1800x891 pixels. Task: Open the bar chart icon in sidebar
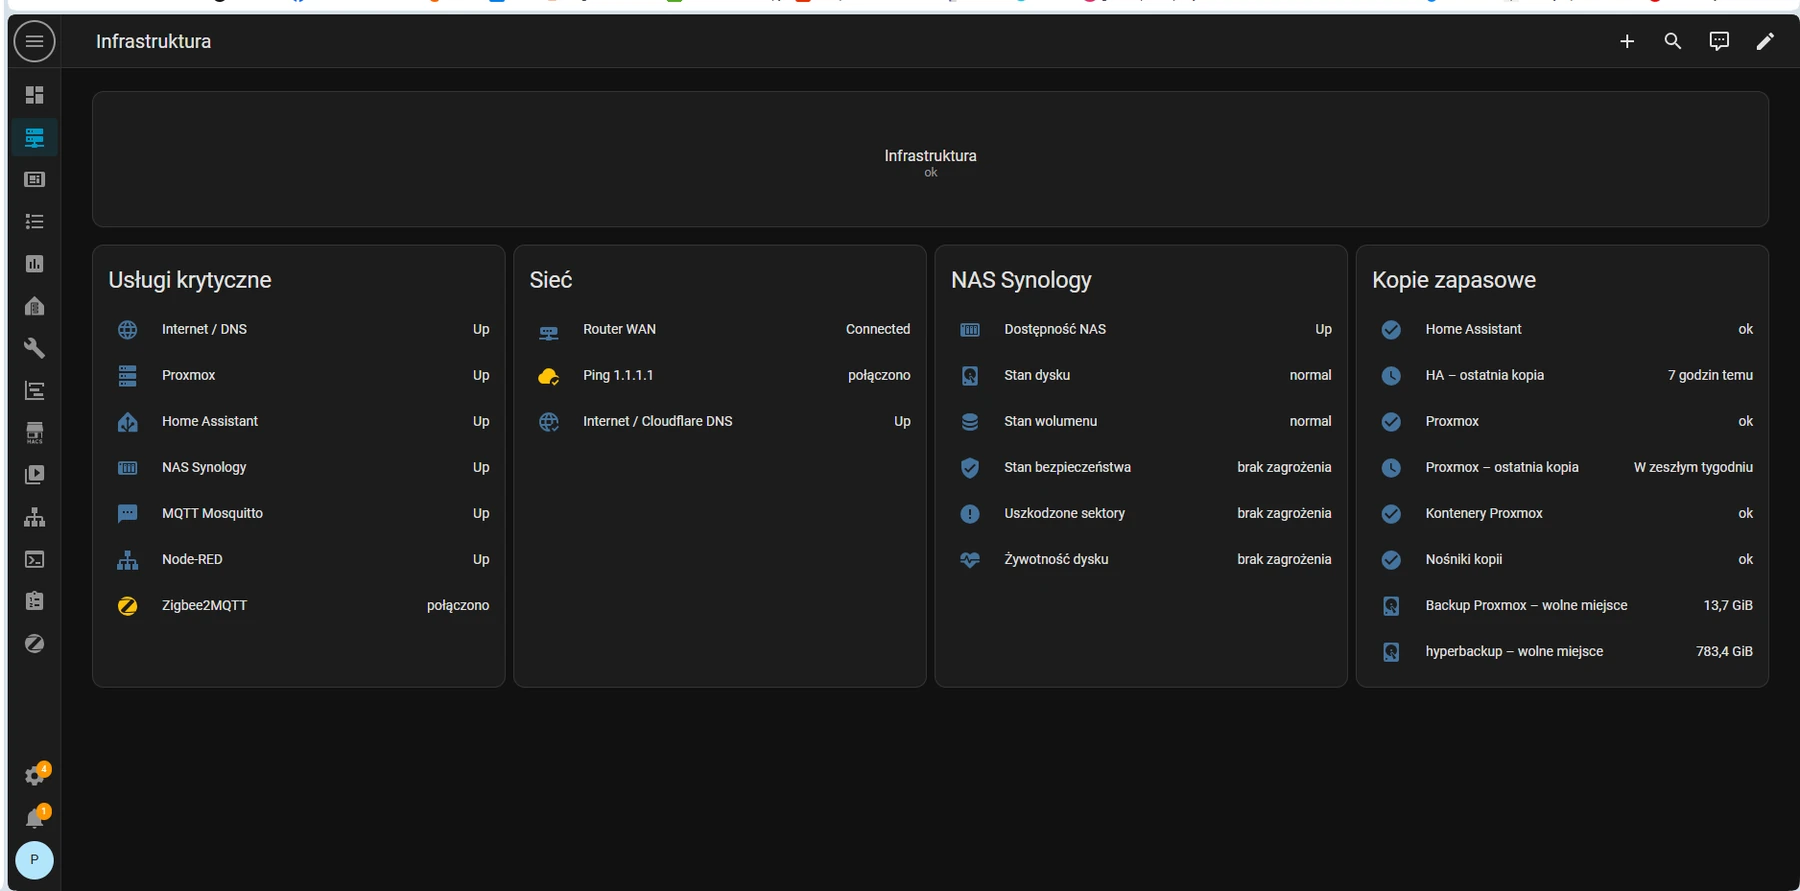[x=34, y=264]
